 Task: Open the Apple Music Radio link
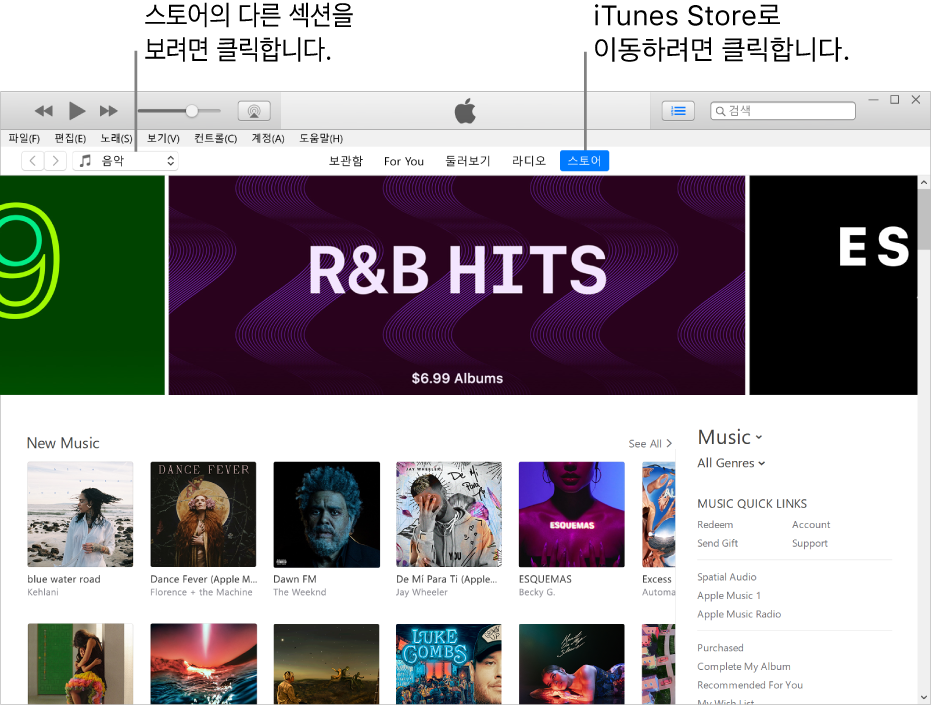[x=739, y=614]
